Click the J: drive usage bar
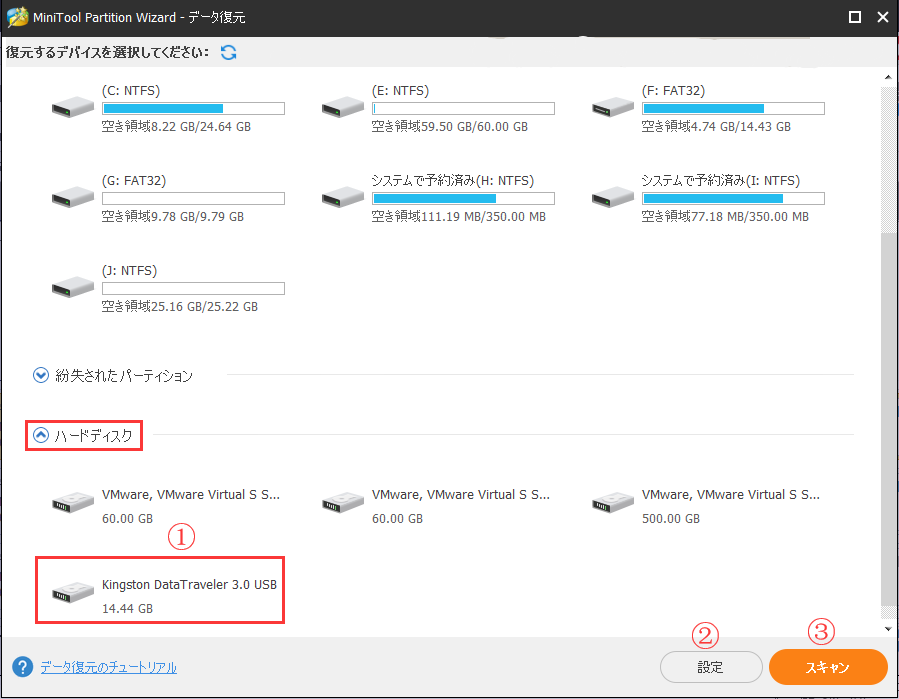 click(193, 288)
